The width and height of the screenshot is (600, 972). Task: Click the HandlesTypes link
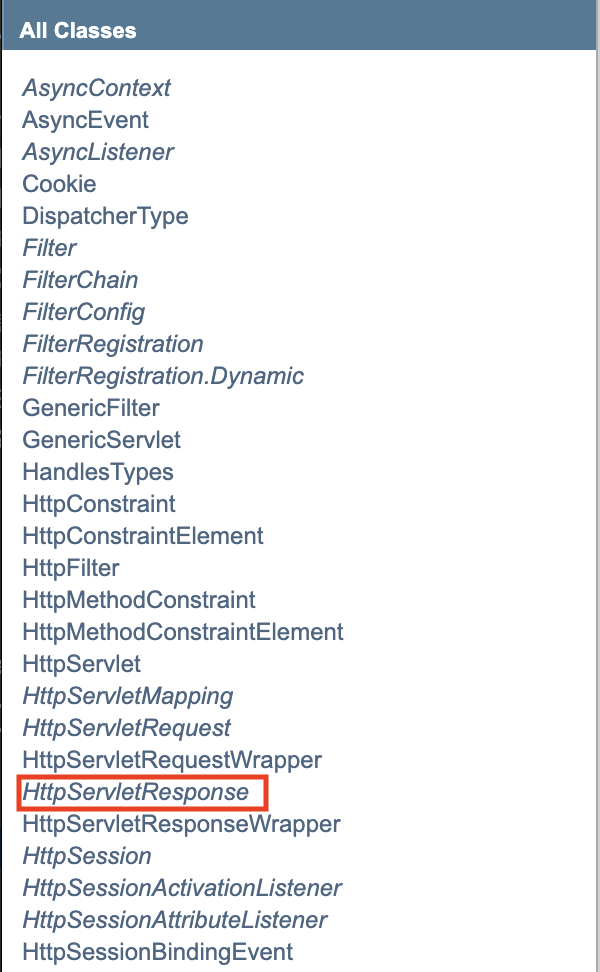(97, 472)
